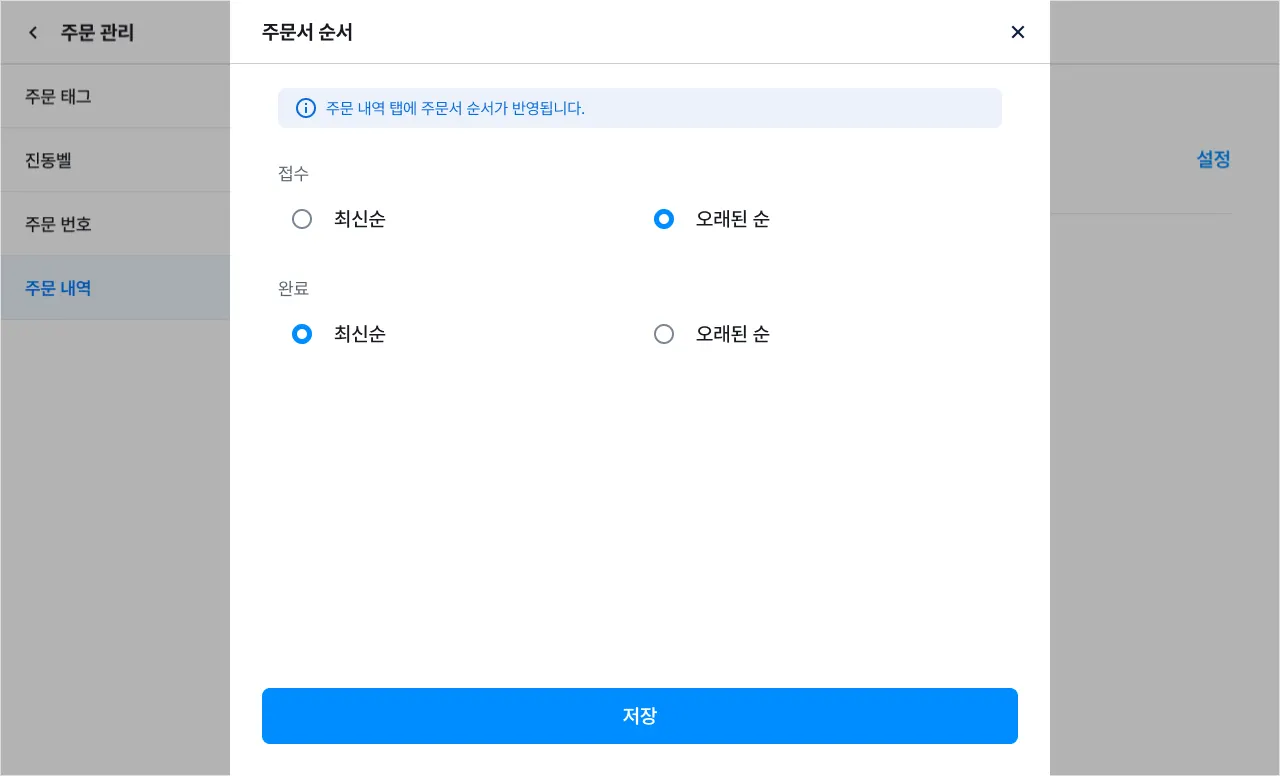The image size is (1280, 776).
Task: Select 오래된 순 radio button under 완료
Action: (x=664, y=334)
